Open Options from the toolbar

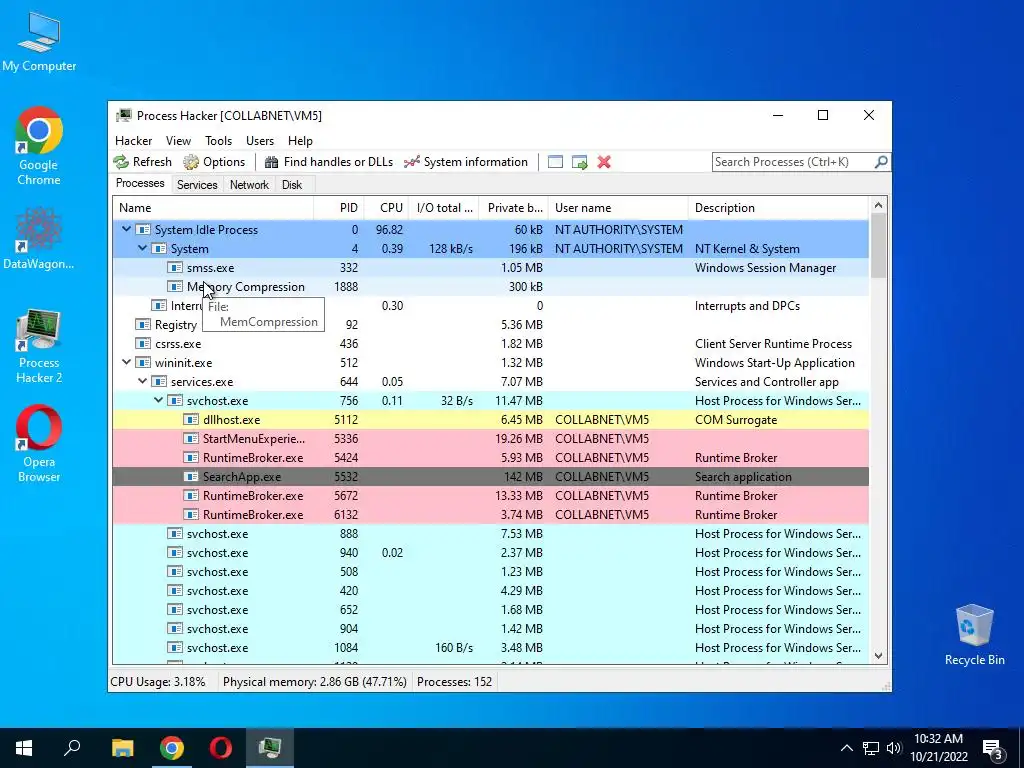pyautogui.click(x=214, y=162)
